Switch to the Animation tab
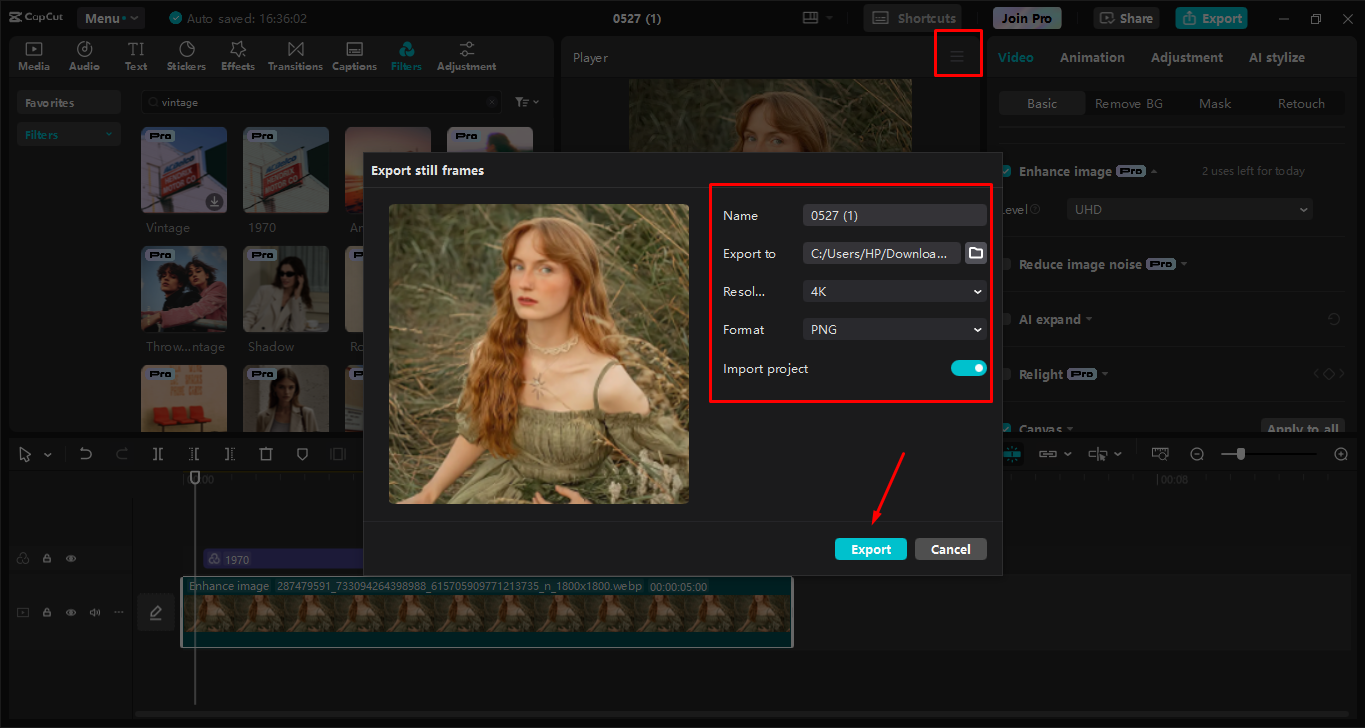The width and height of the screenshot is (1365, 728). coord(1091,57)
